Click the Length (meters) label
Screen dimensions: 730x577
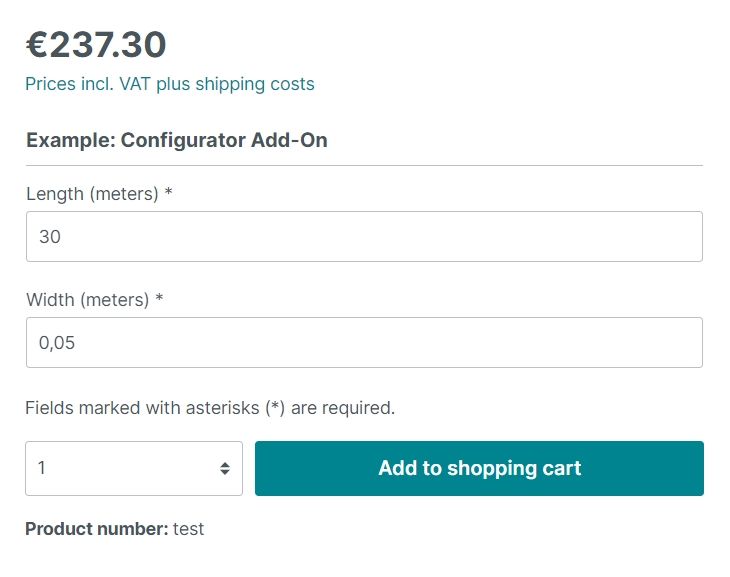click(x=92, y=194)
